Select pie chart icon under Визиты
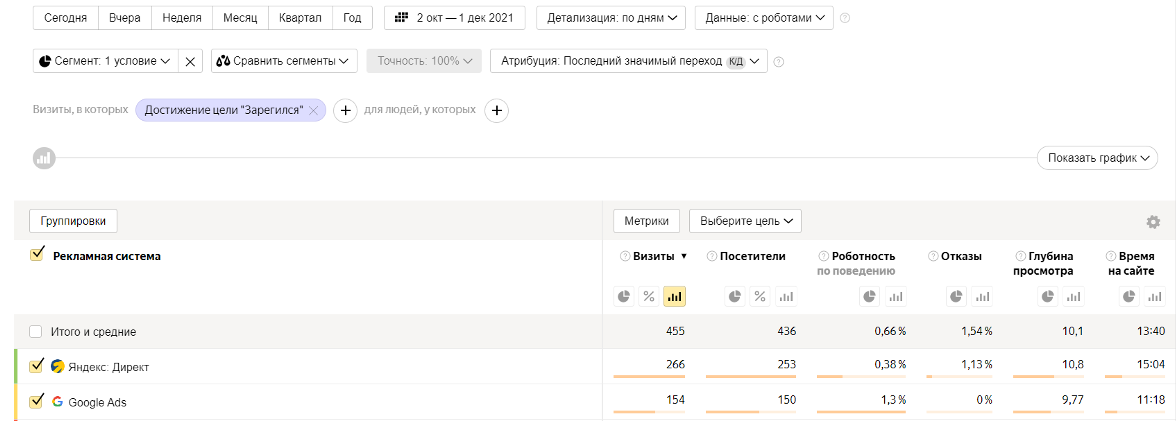1176x427 pixels. (x=624, y=296)
